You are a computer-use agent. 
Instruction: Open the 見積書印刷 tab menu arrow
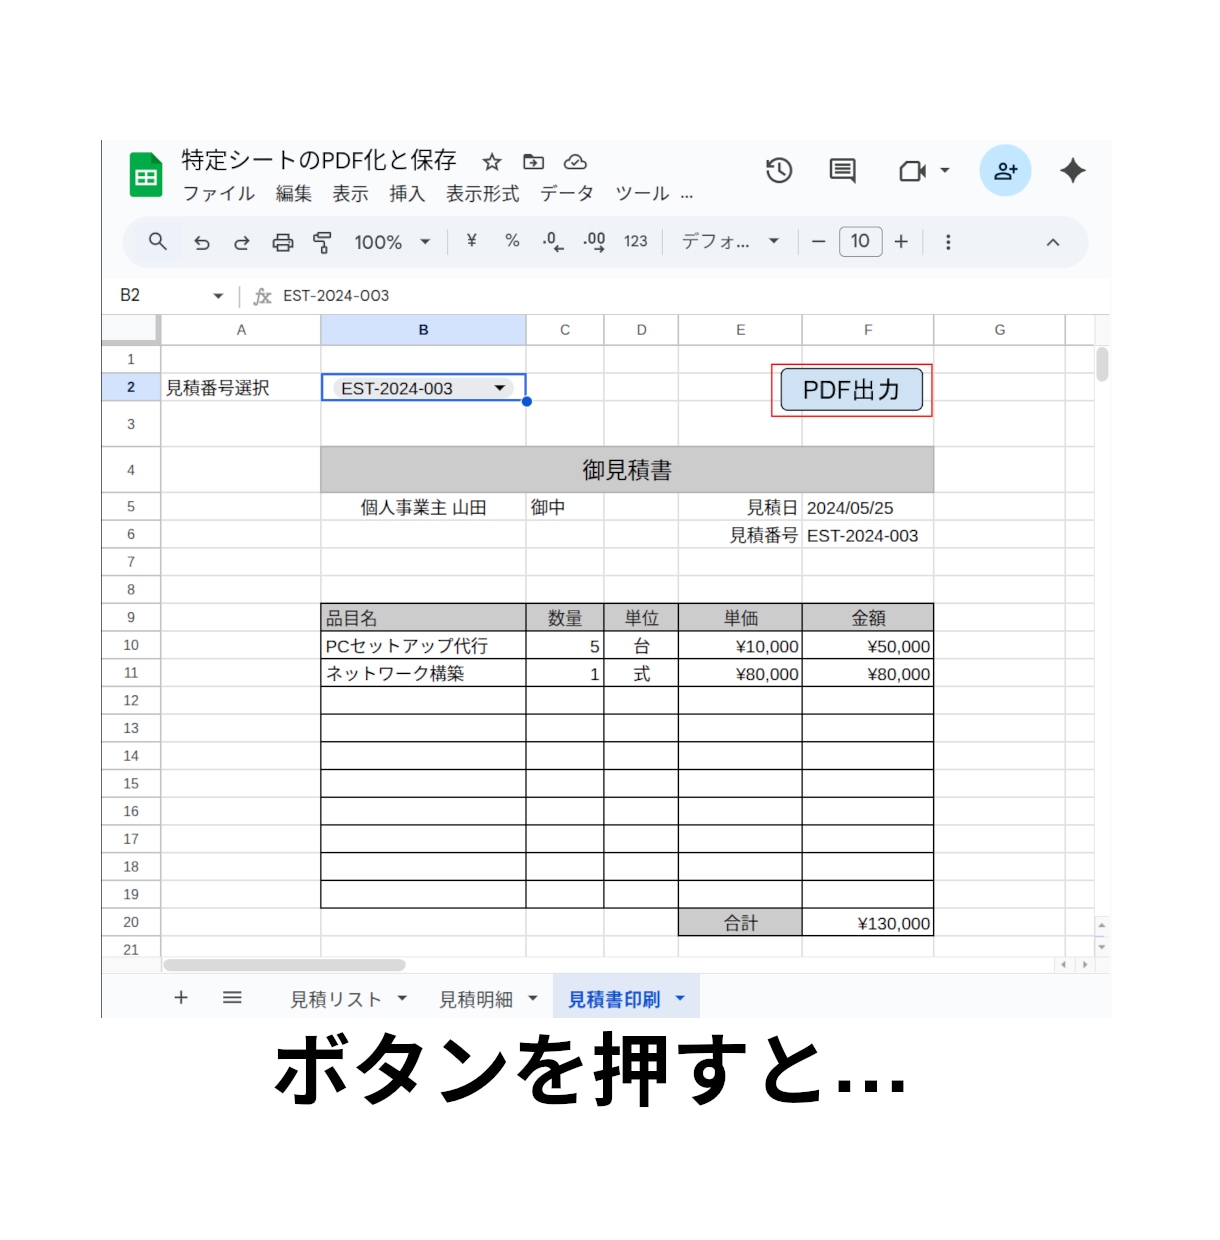[680, 998]
